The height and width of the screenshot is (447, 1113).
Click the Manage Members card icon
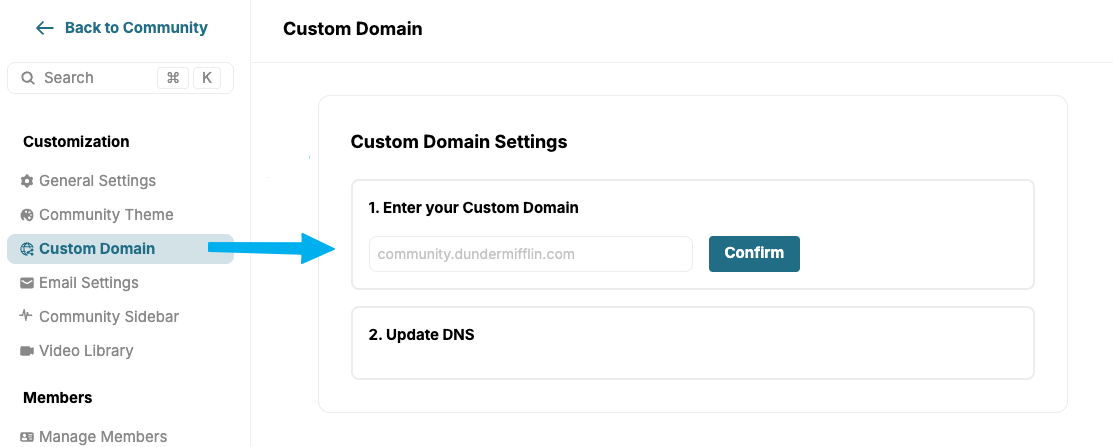tap(27, 437)
